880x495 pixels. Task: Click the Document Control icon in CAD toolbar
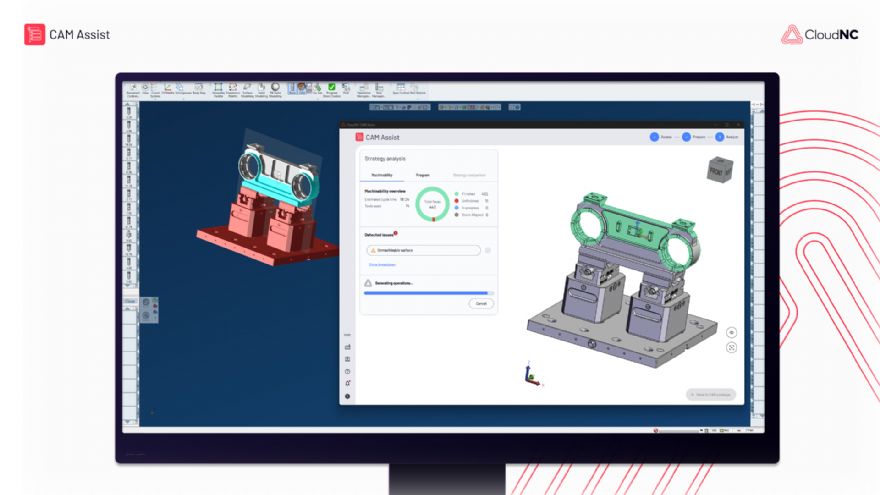click(133, 90)
